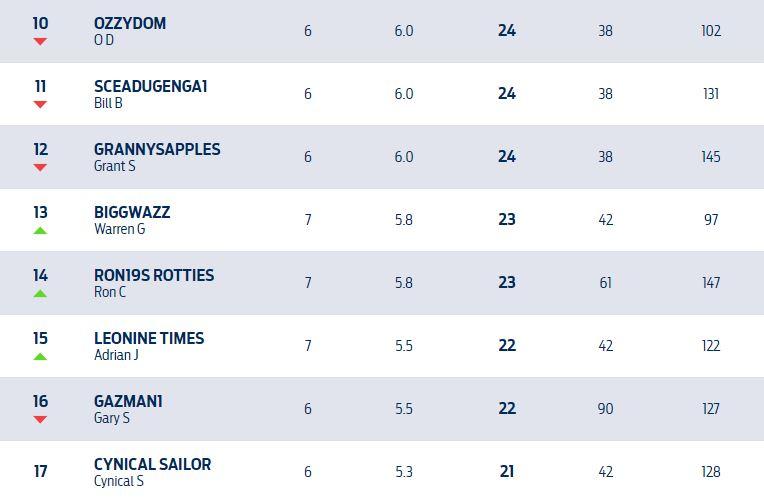Click the red down arrow under rank 12

click(x=40, y=168)
